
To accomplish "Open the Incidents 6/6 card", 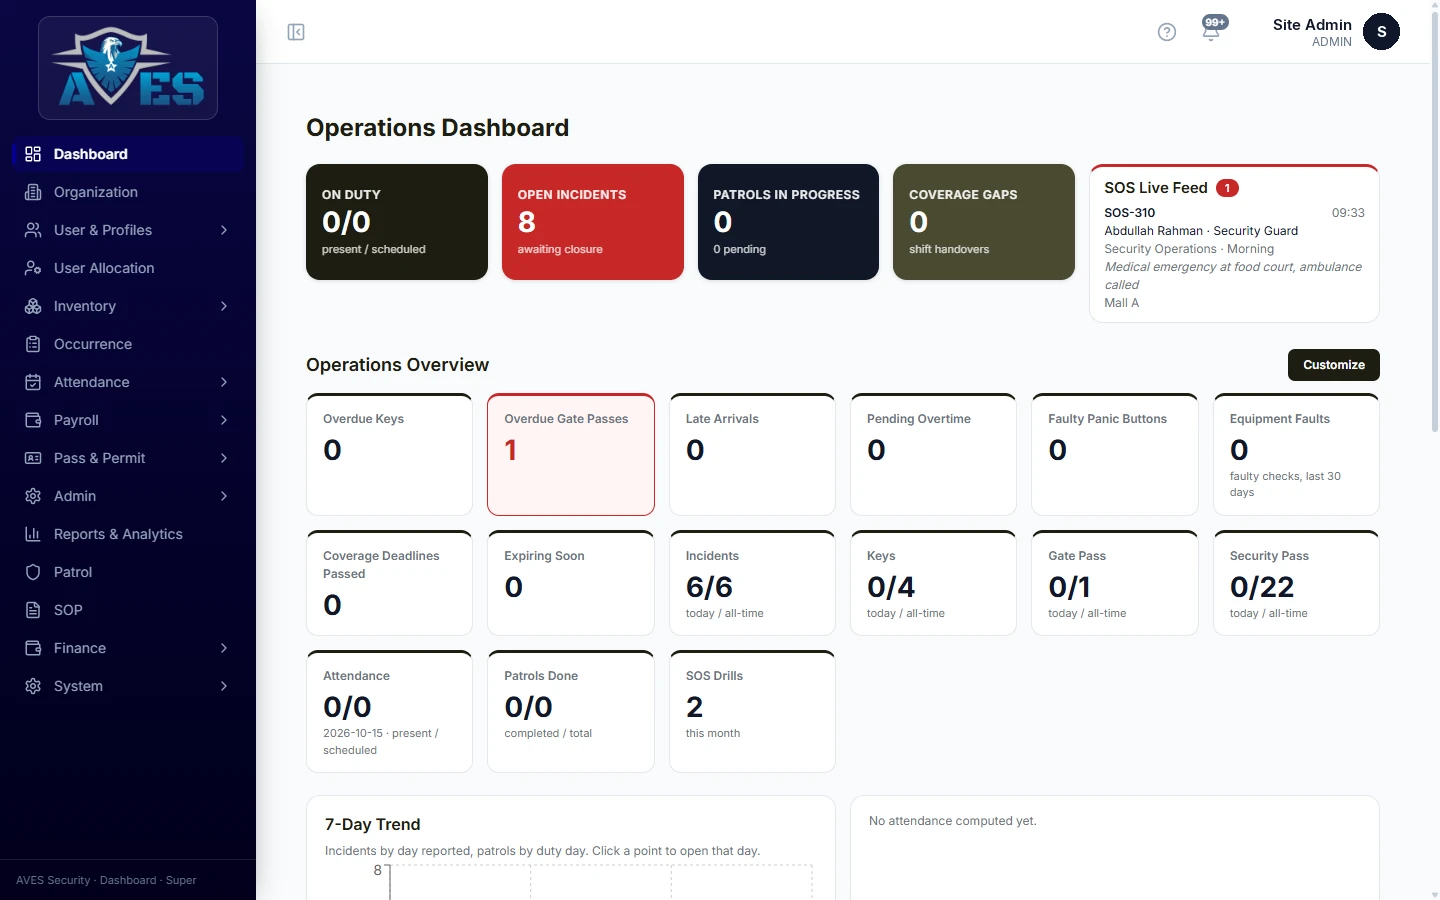I will click(752, 583).
